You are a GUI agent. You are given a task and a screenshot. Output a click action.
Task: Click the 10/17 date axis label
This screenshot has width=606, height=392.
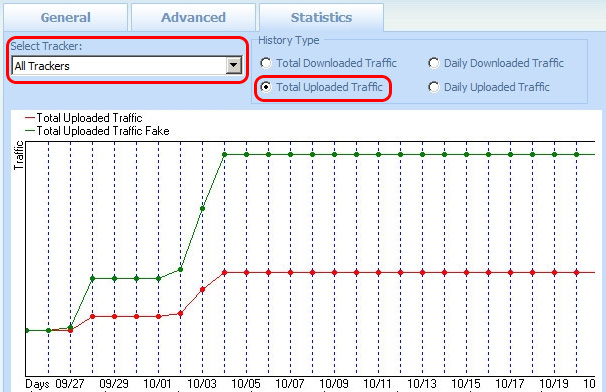pyautogui.click(x=510, y=384)
